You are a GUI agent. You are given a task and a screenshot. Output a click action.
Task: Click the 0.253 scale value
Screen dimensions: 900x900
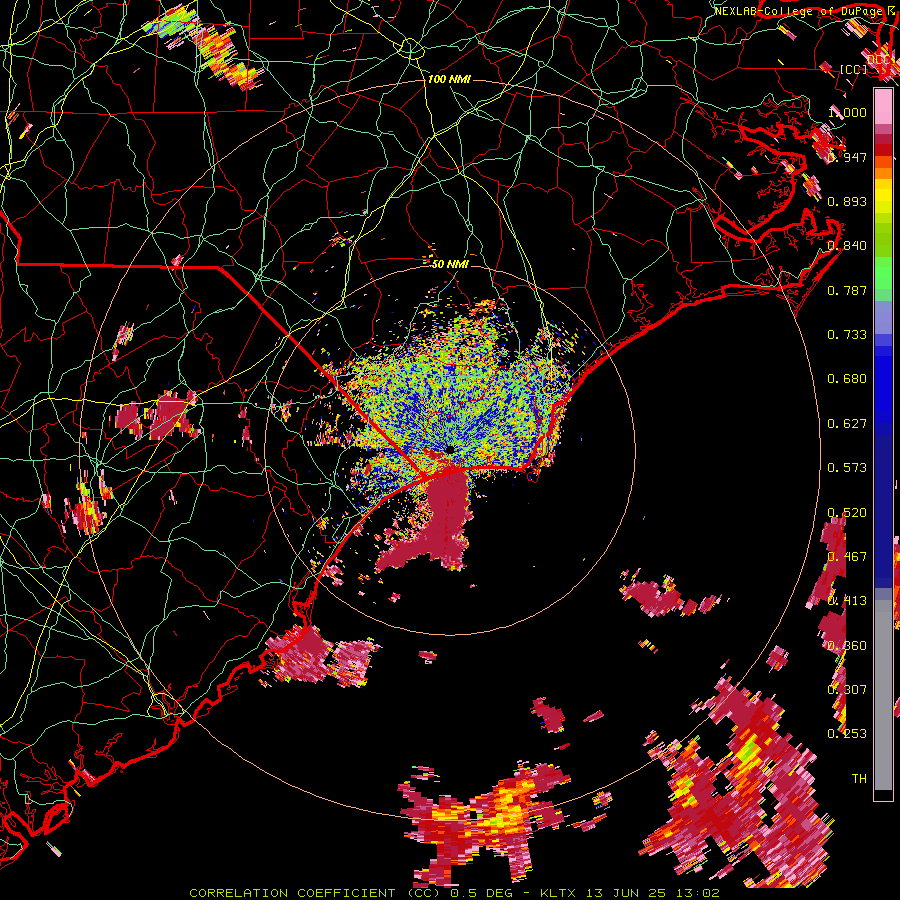click(x=847, y=734)
